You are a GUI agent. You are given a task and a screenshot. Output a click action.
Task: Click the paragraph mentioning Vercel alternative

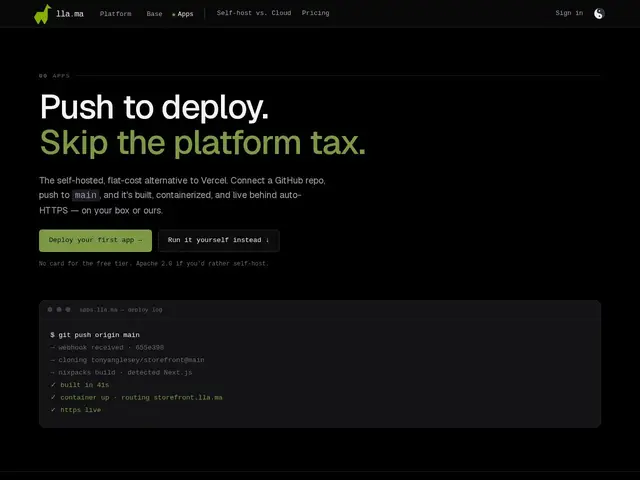(x=182, y=196)
